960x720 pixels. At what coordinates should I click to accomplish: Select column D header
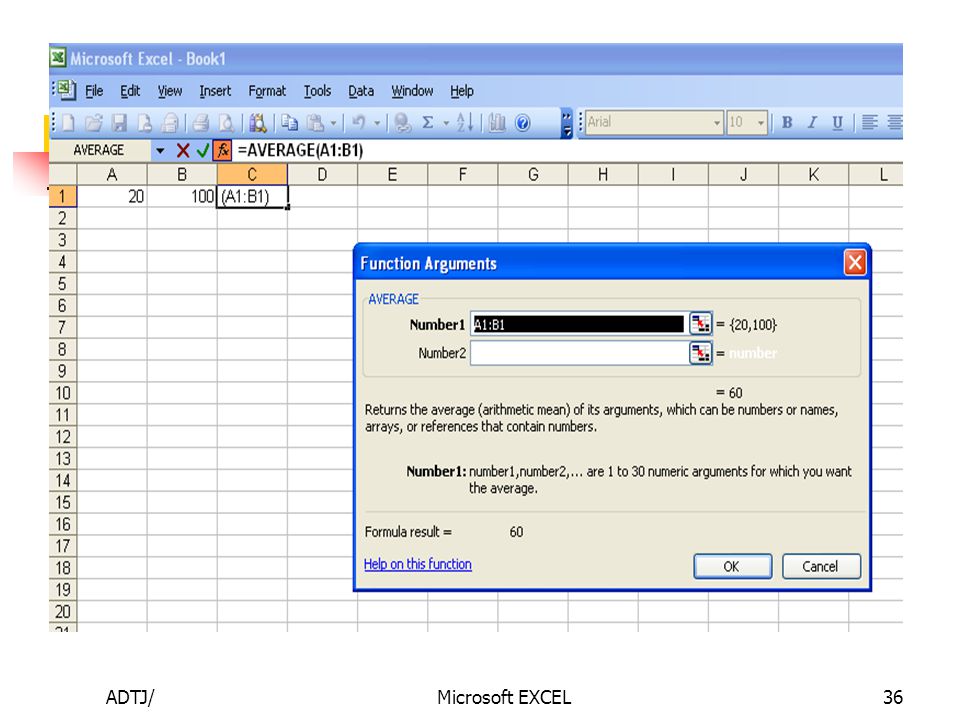322,175
